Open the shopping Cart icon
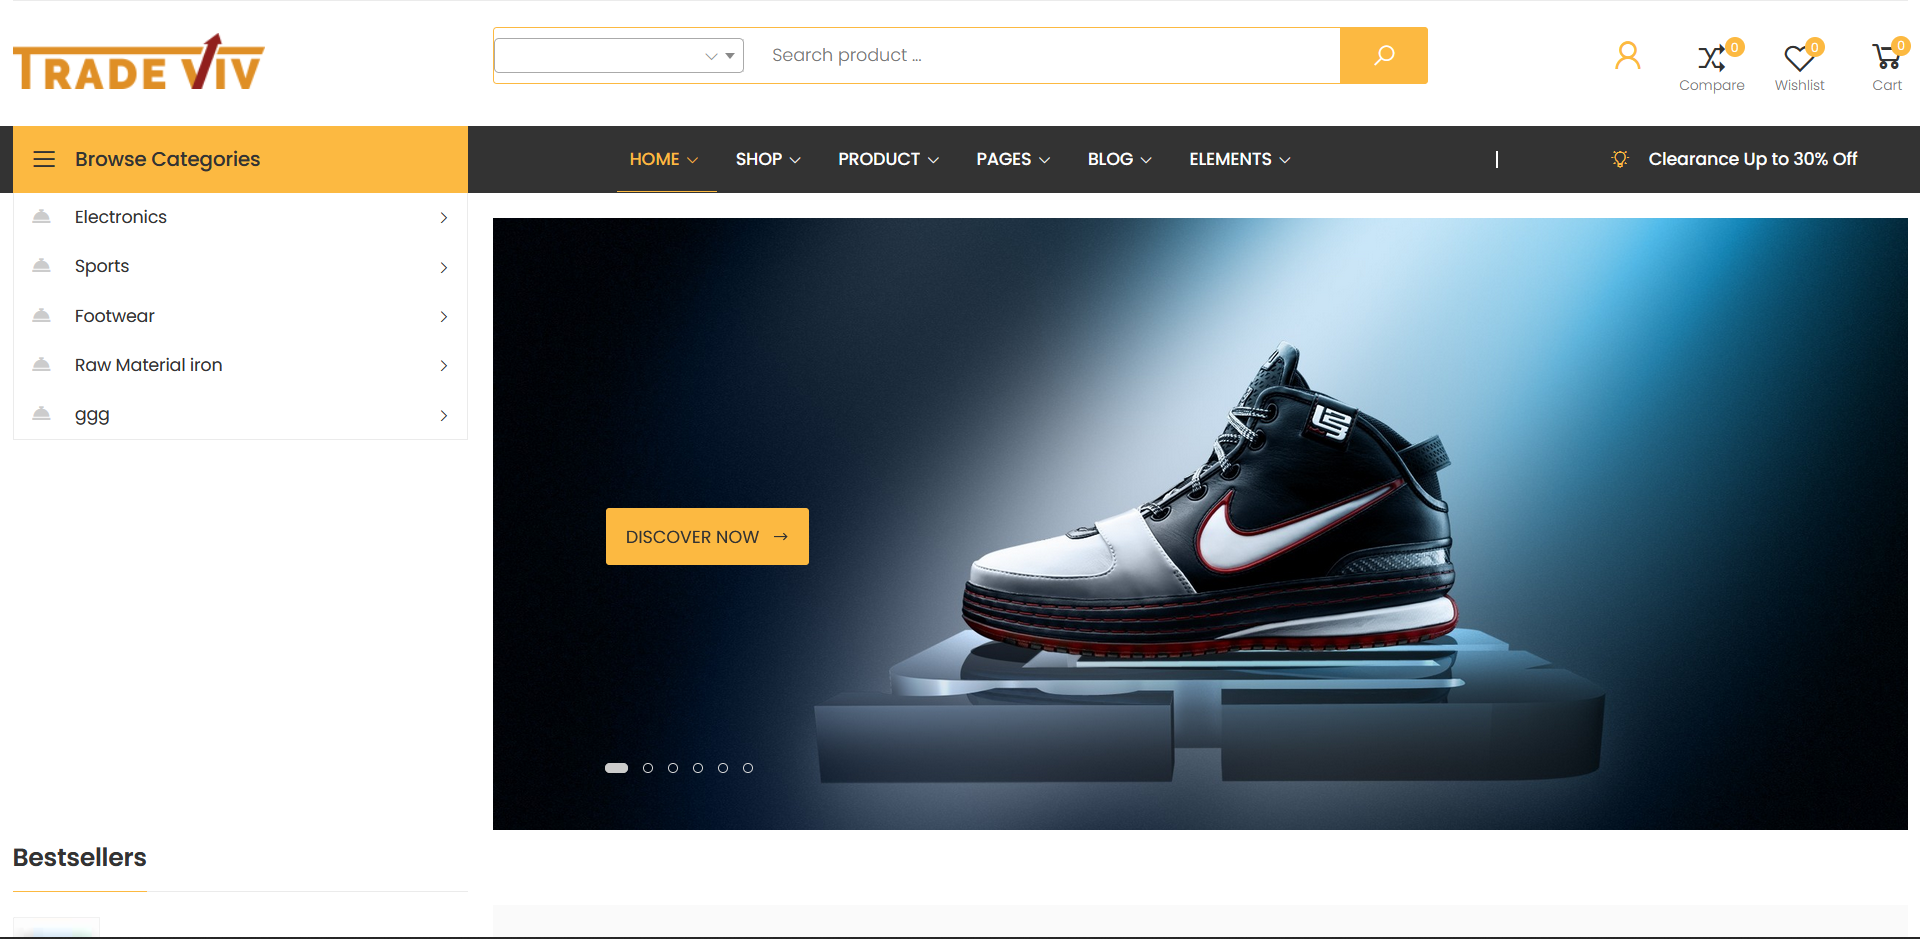This screenshot has height=939, width=1920. tap(1887, 66)
